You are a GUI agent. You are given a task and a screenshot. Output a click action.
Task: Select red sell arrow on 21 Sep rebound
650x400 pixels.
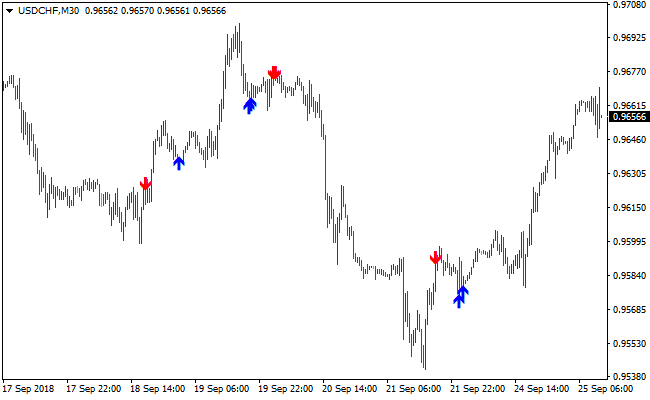tap(435, 257)
